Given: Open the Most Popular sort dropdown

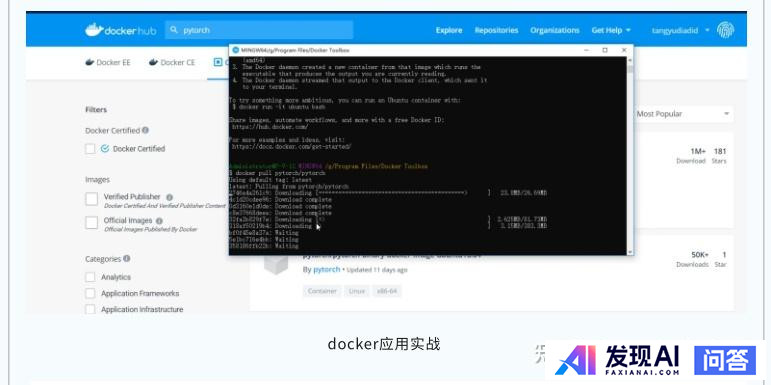Looking at the screenshot, I should (x=682, y=114).
